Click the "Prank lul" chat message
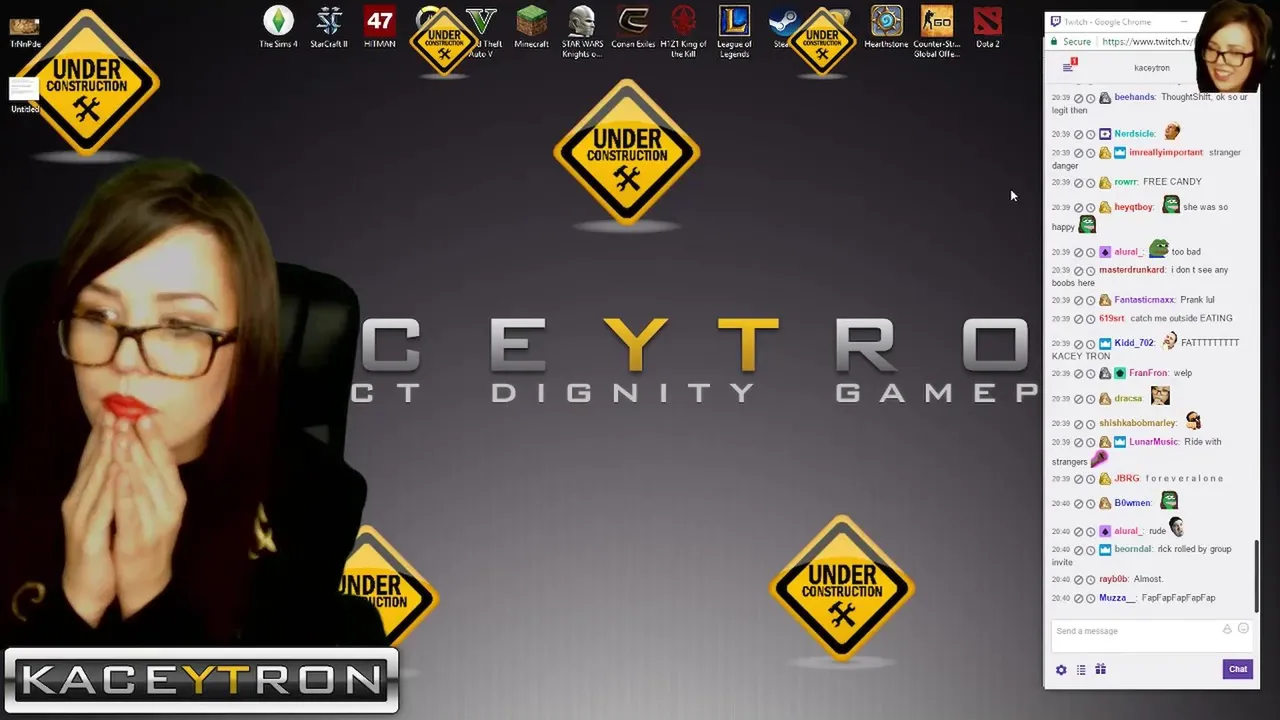This screenshot has height=720, width=1280. 1197,300
